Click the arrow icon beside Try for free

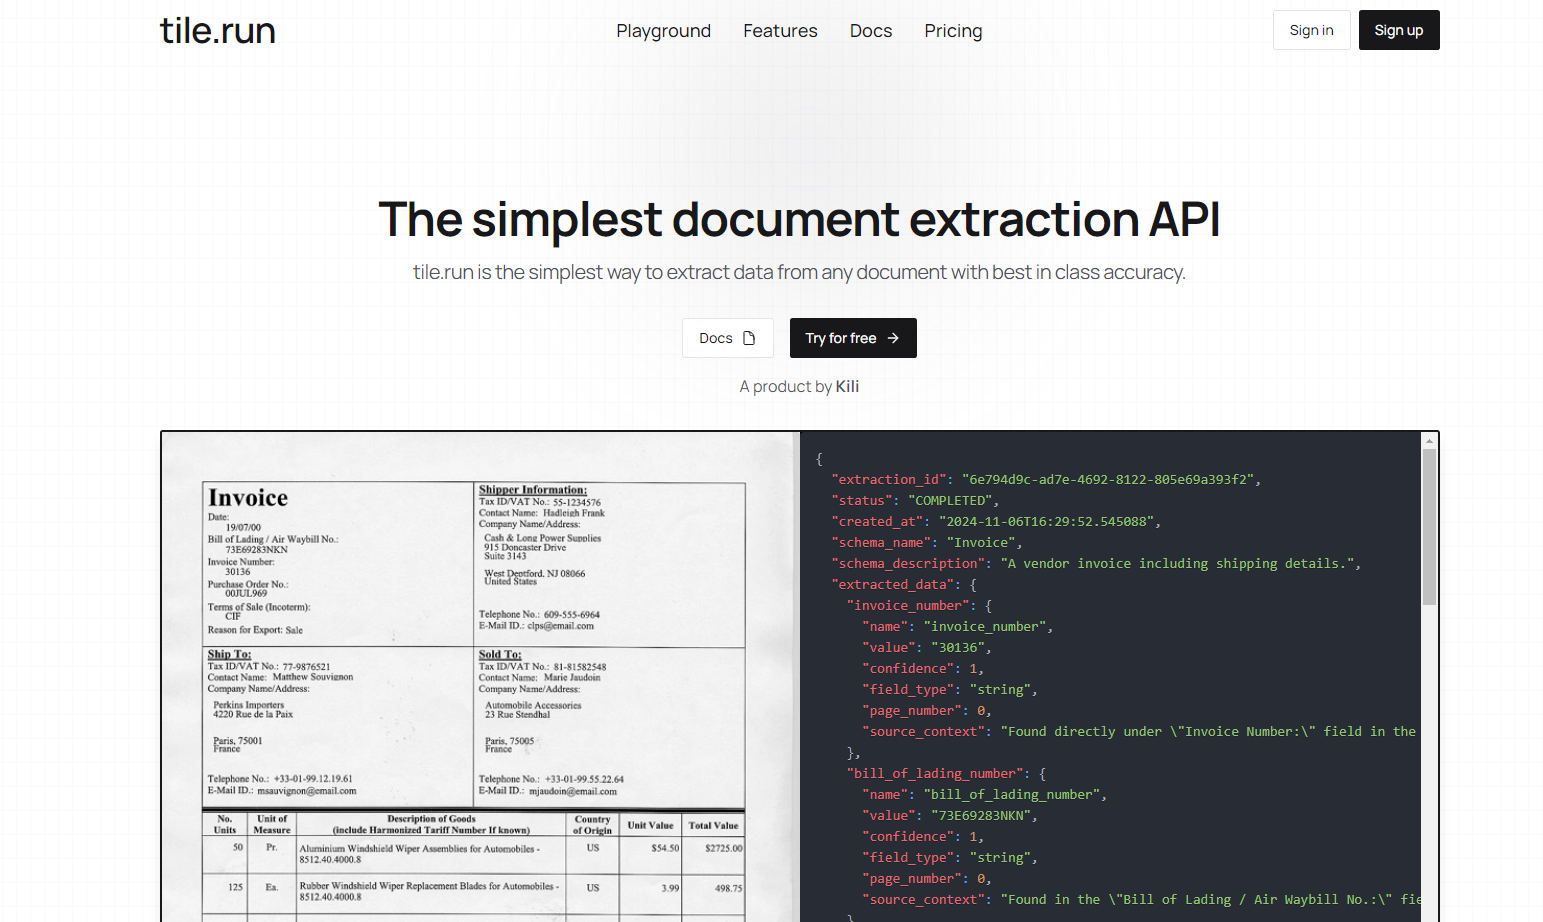[x=893, y=338]
